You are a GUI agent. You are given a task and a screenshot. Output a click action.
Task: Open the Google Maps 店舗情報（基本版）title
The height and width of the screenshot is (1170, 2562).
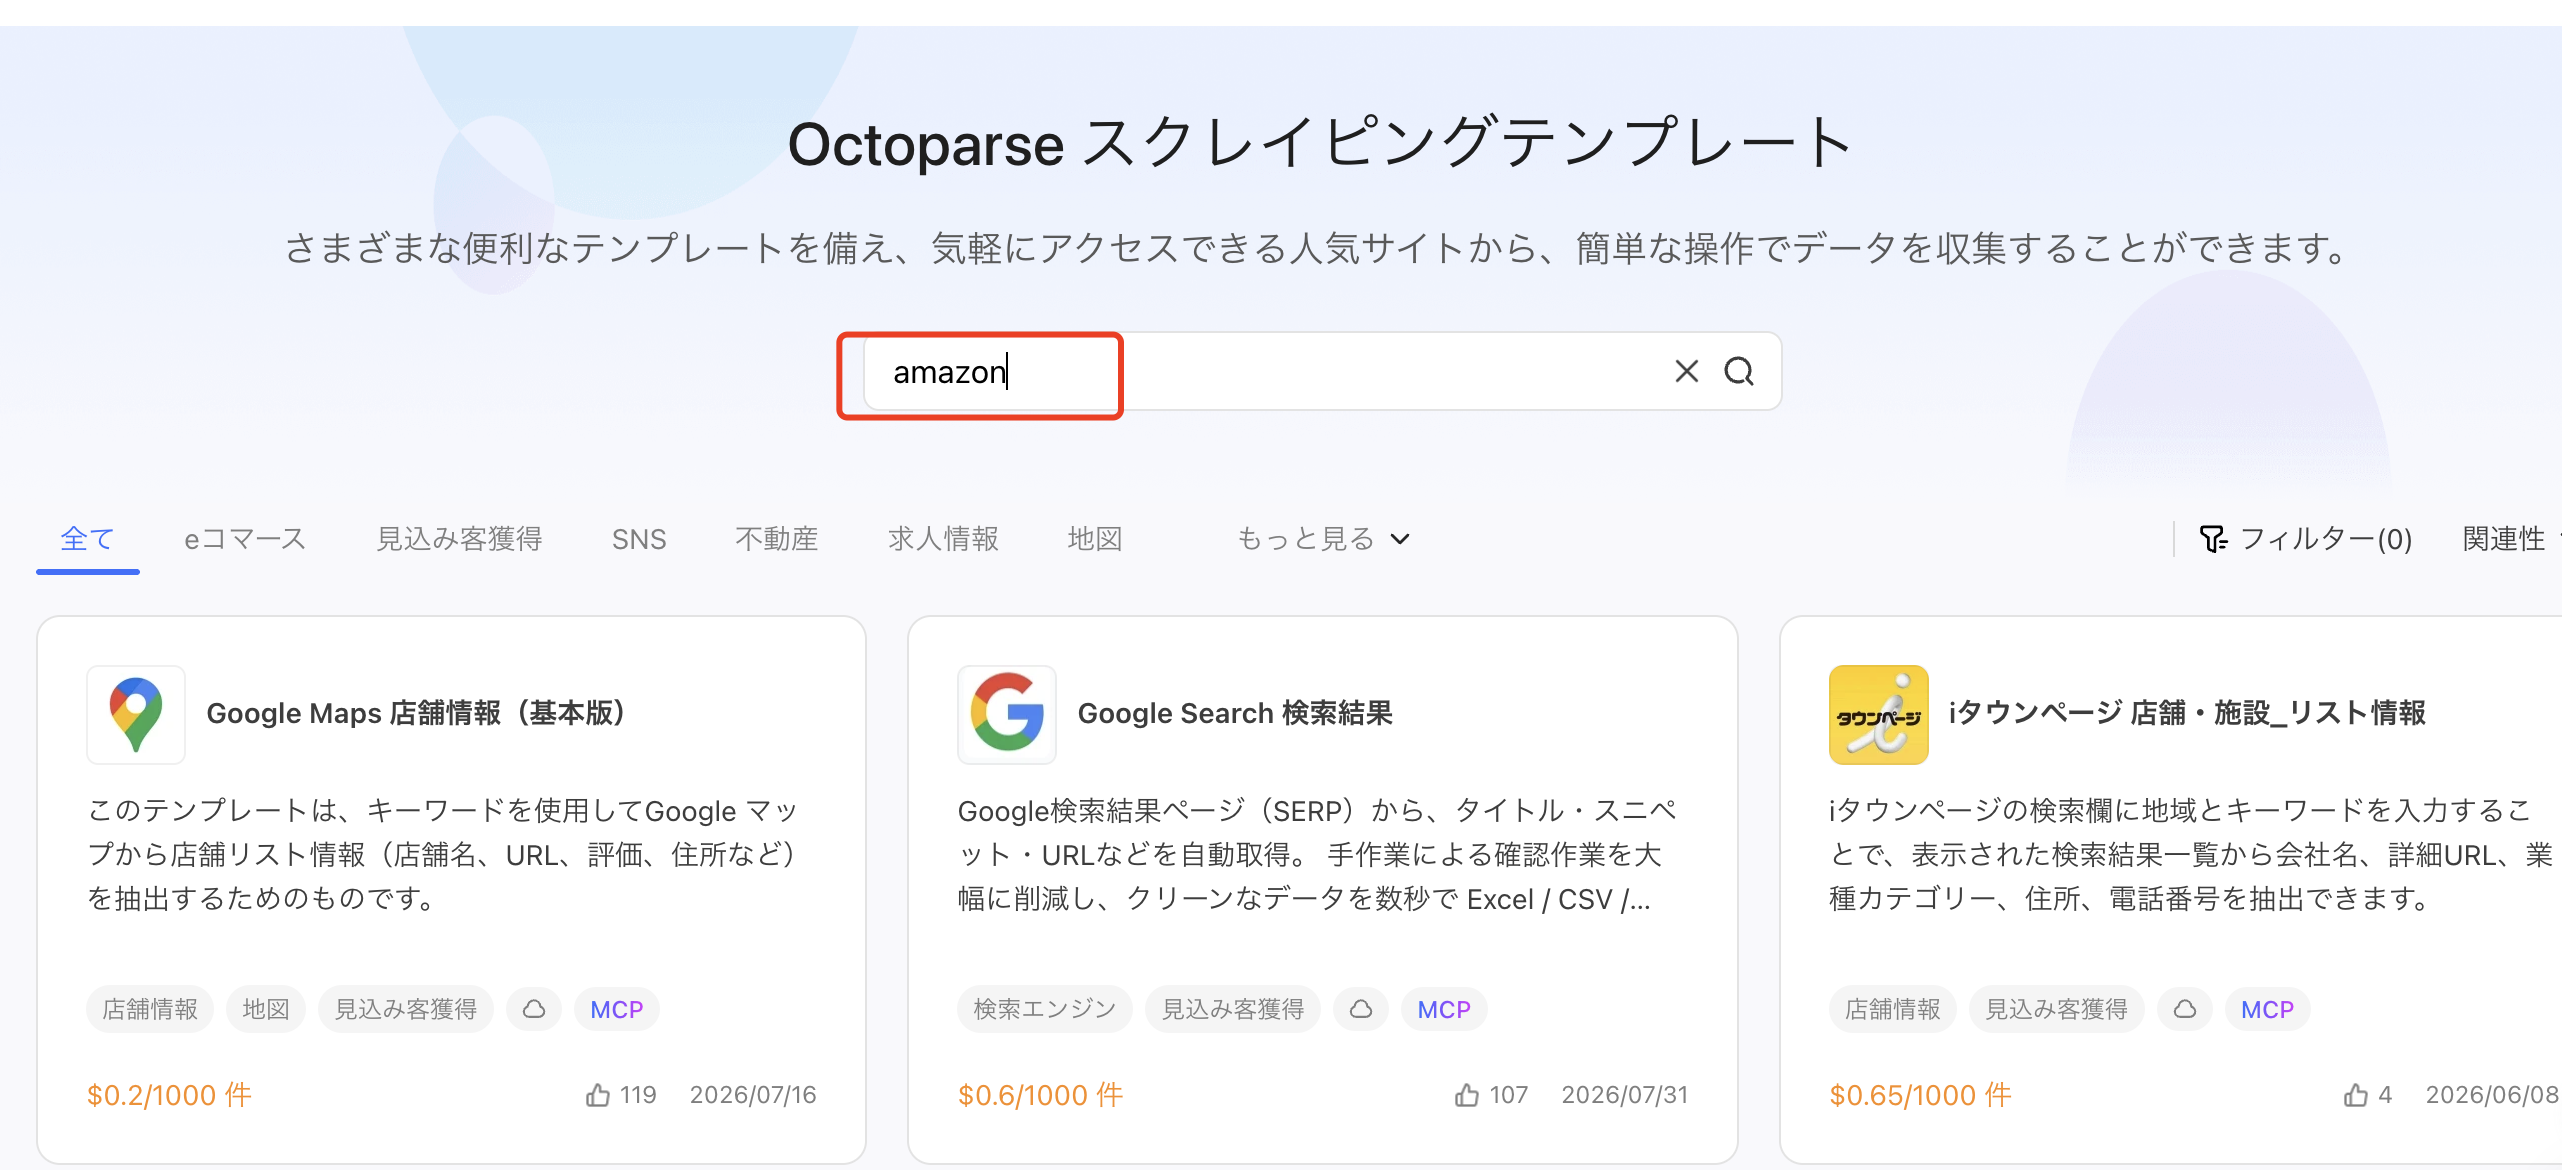click(x=416, y=713)
